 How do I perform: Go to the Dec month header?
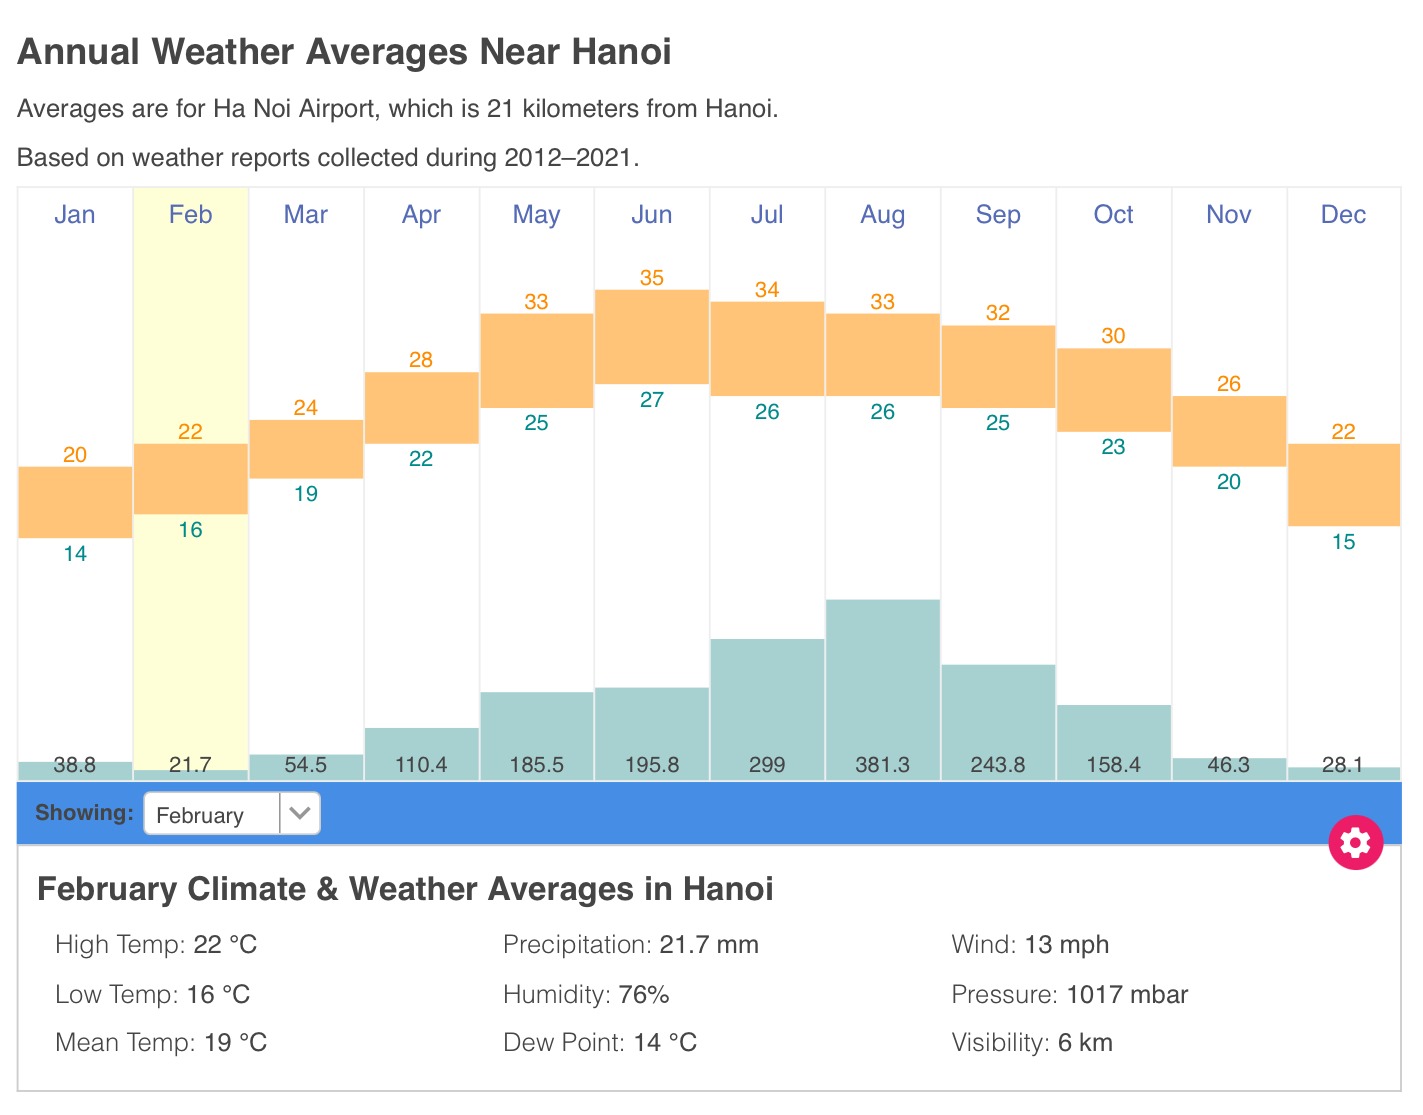tap(1343, 215)
